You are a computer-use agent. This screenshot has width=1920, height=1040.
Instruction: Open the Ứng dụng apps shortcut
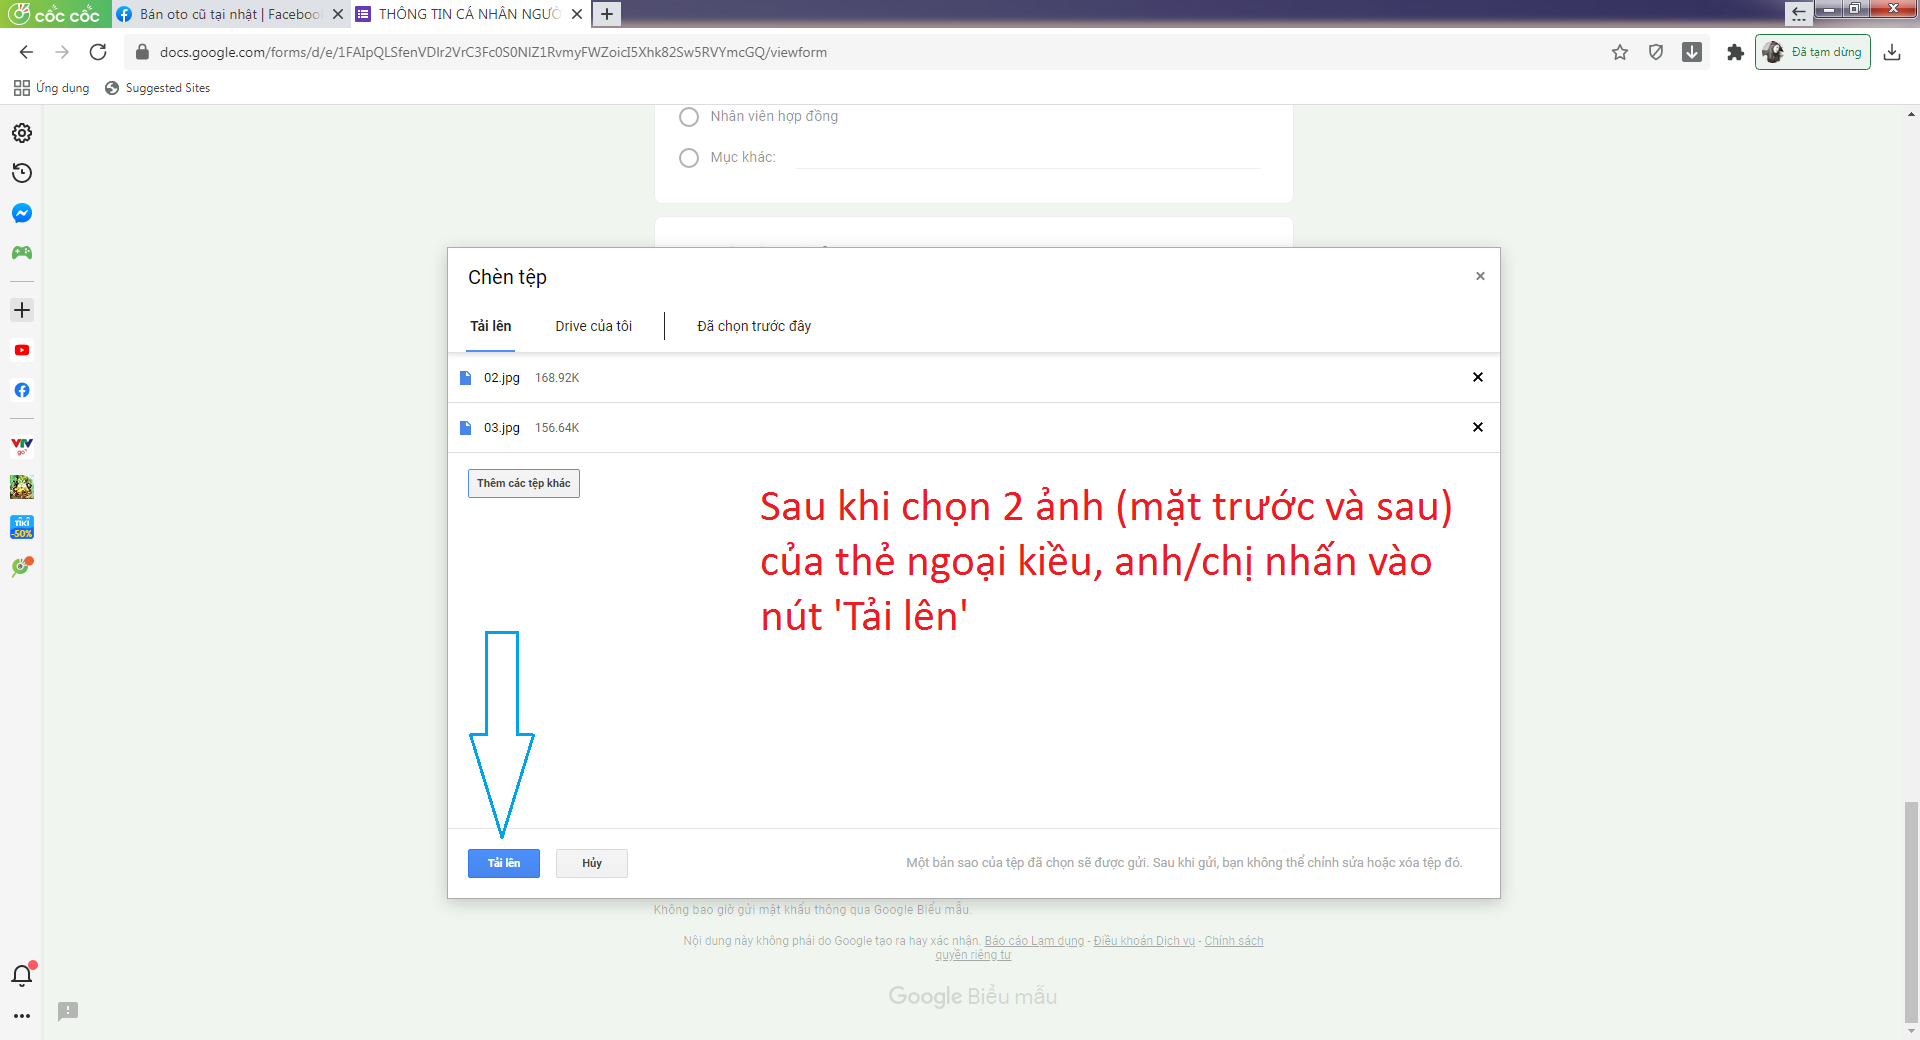(52, 88)
